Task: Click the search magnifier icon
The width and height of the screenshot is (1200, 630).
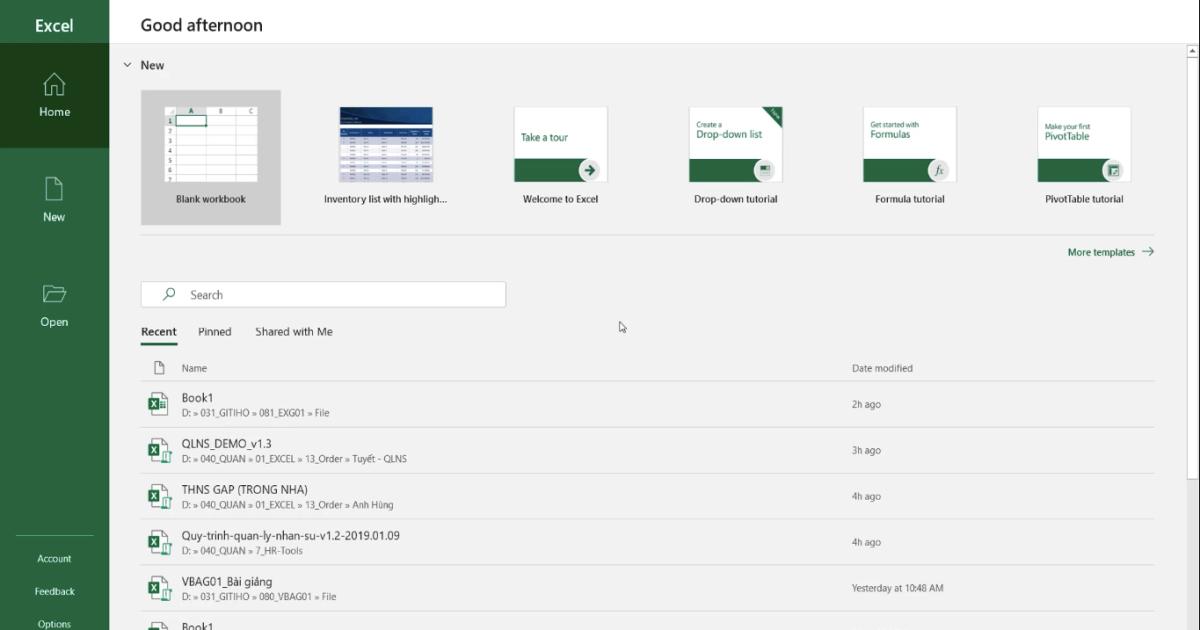Action: click(168, 294)
